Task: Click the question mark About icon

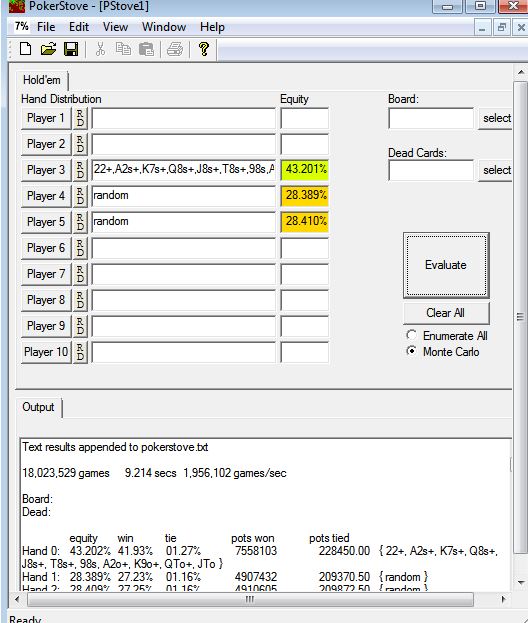Action: (204, 49)
